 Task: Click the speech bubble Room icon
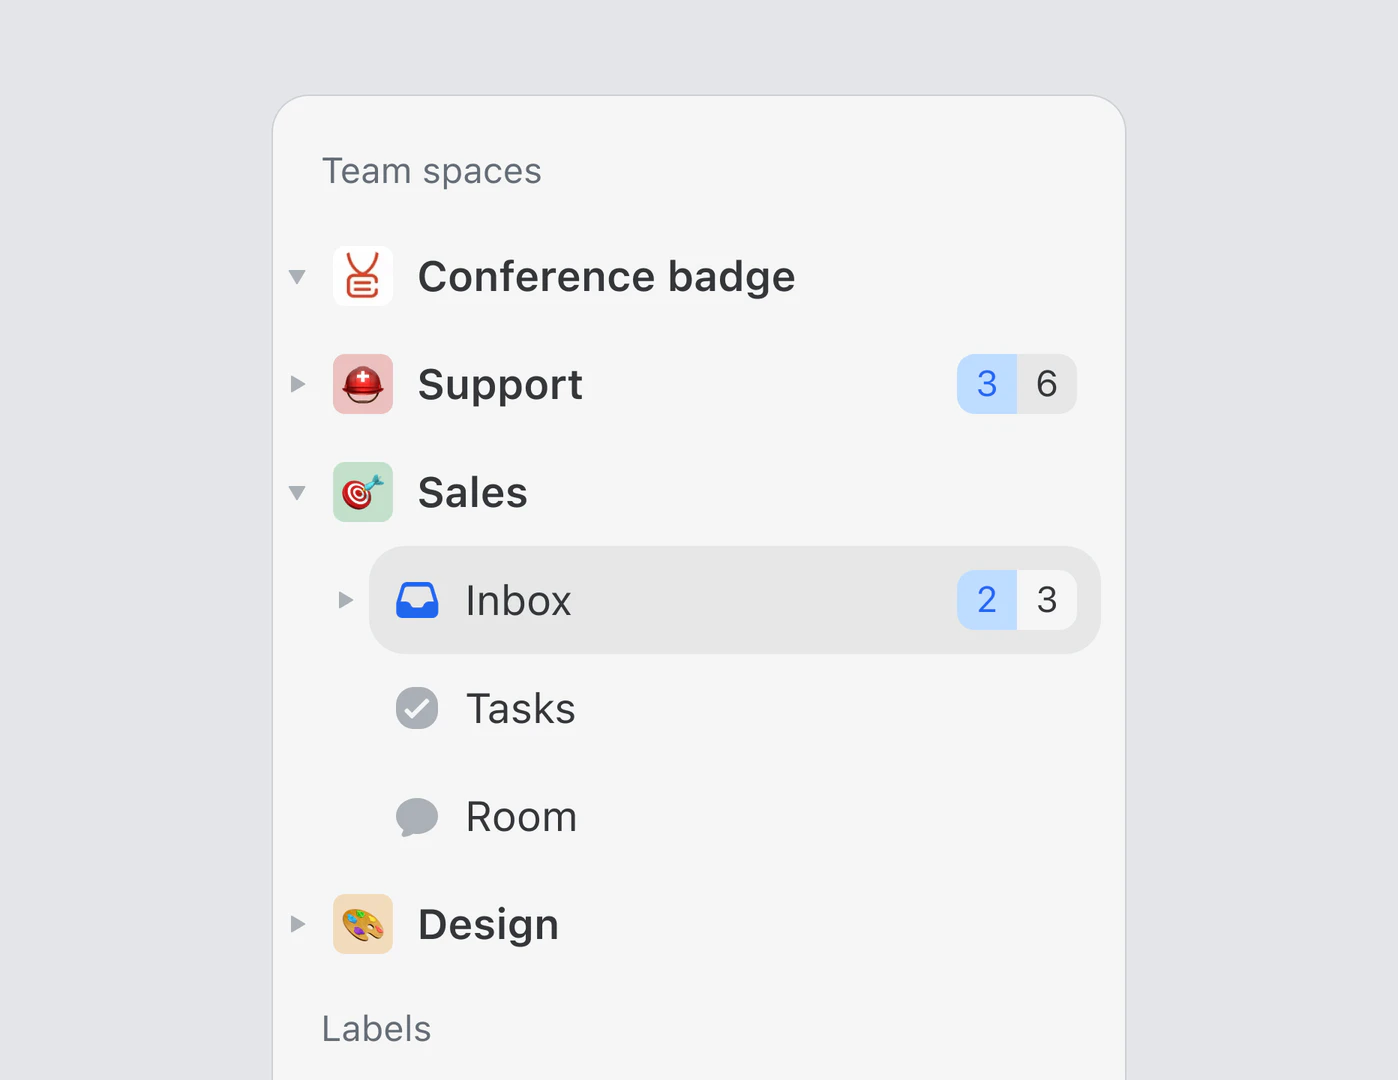point(417,816)
